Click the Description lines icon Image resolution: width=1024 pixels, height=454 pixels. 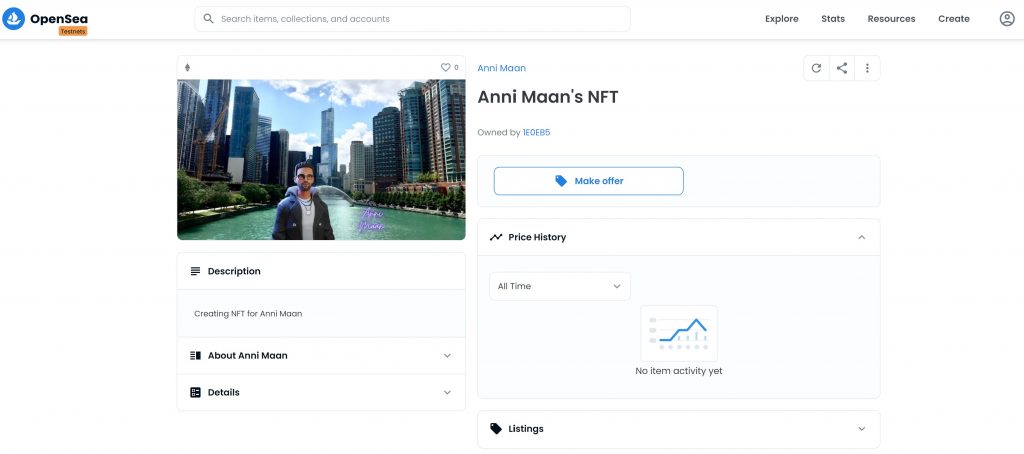coord(195,271)
